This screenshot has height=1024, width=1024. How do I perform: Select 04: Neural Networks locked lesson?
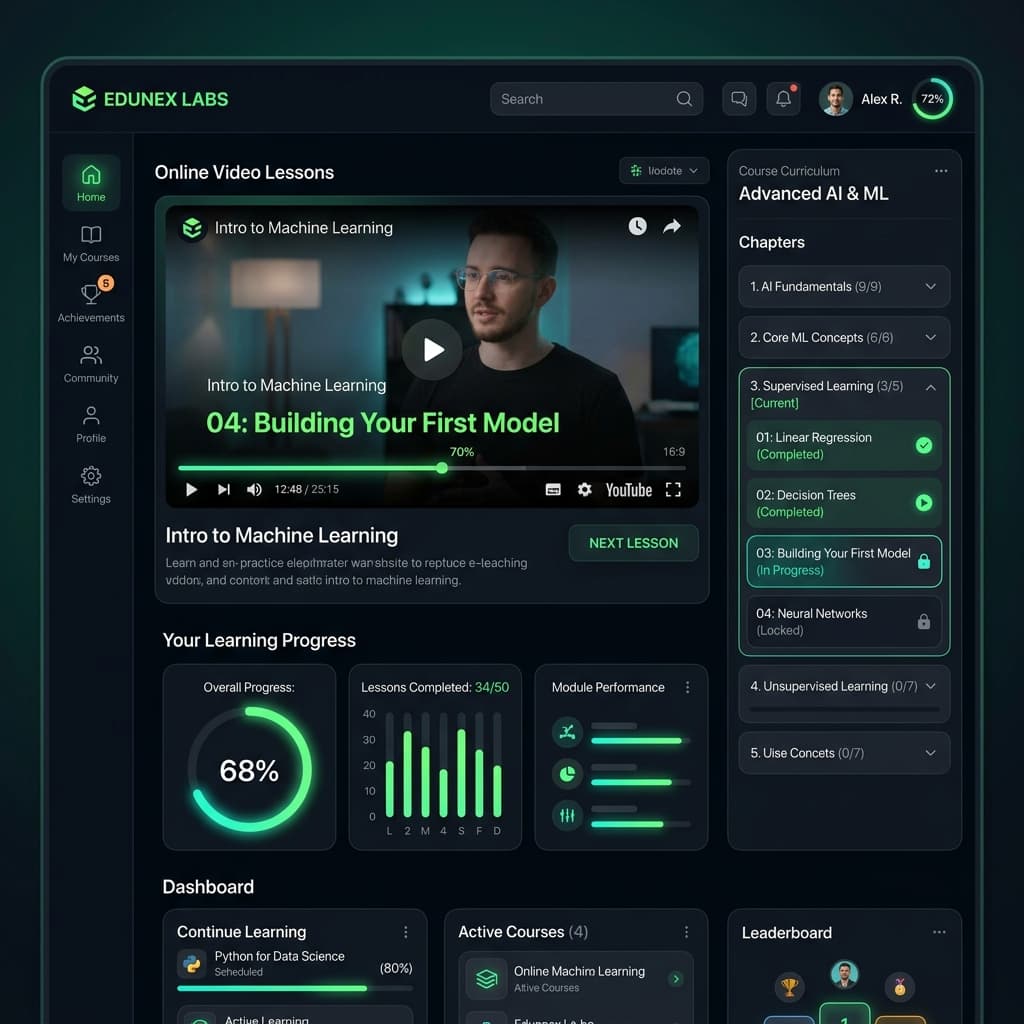click(x=844, y=621)
